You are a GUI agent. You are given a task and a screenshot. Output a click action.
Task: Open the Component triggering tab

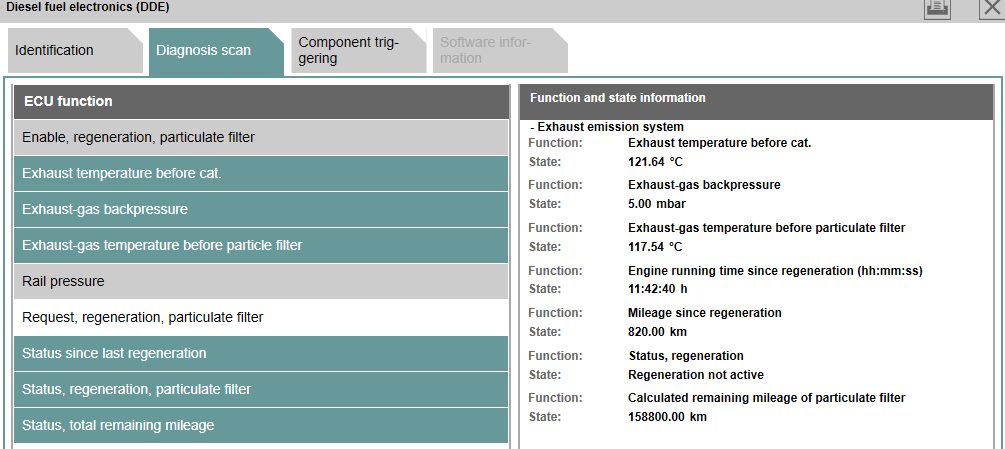(x=358, y=51)
